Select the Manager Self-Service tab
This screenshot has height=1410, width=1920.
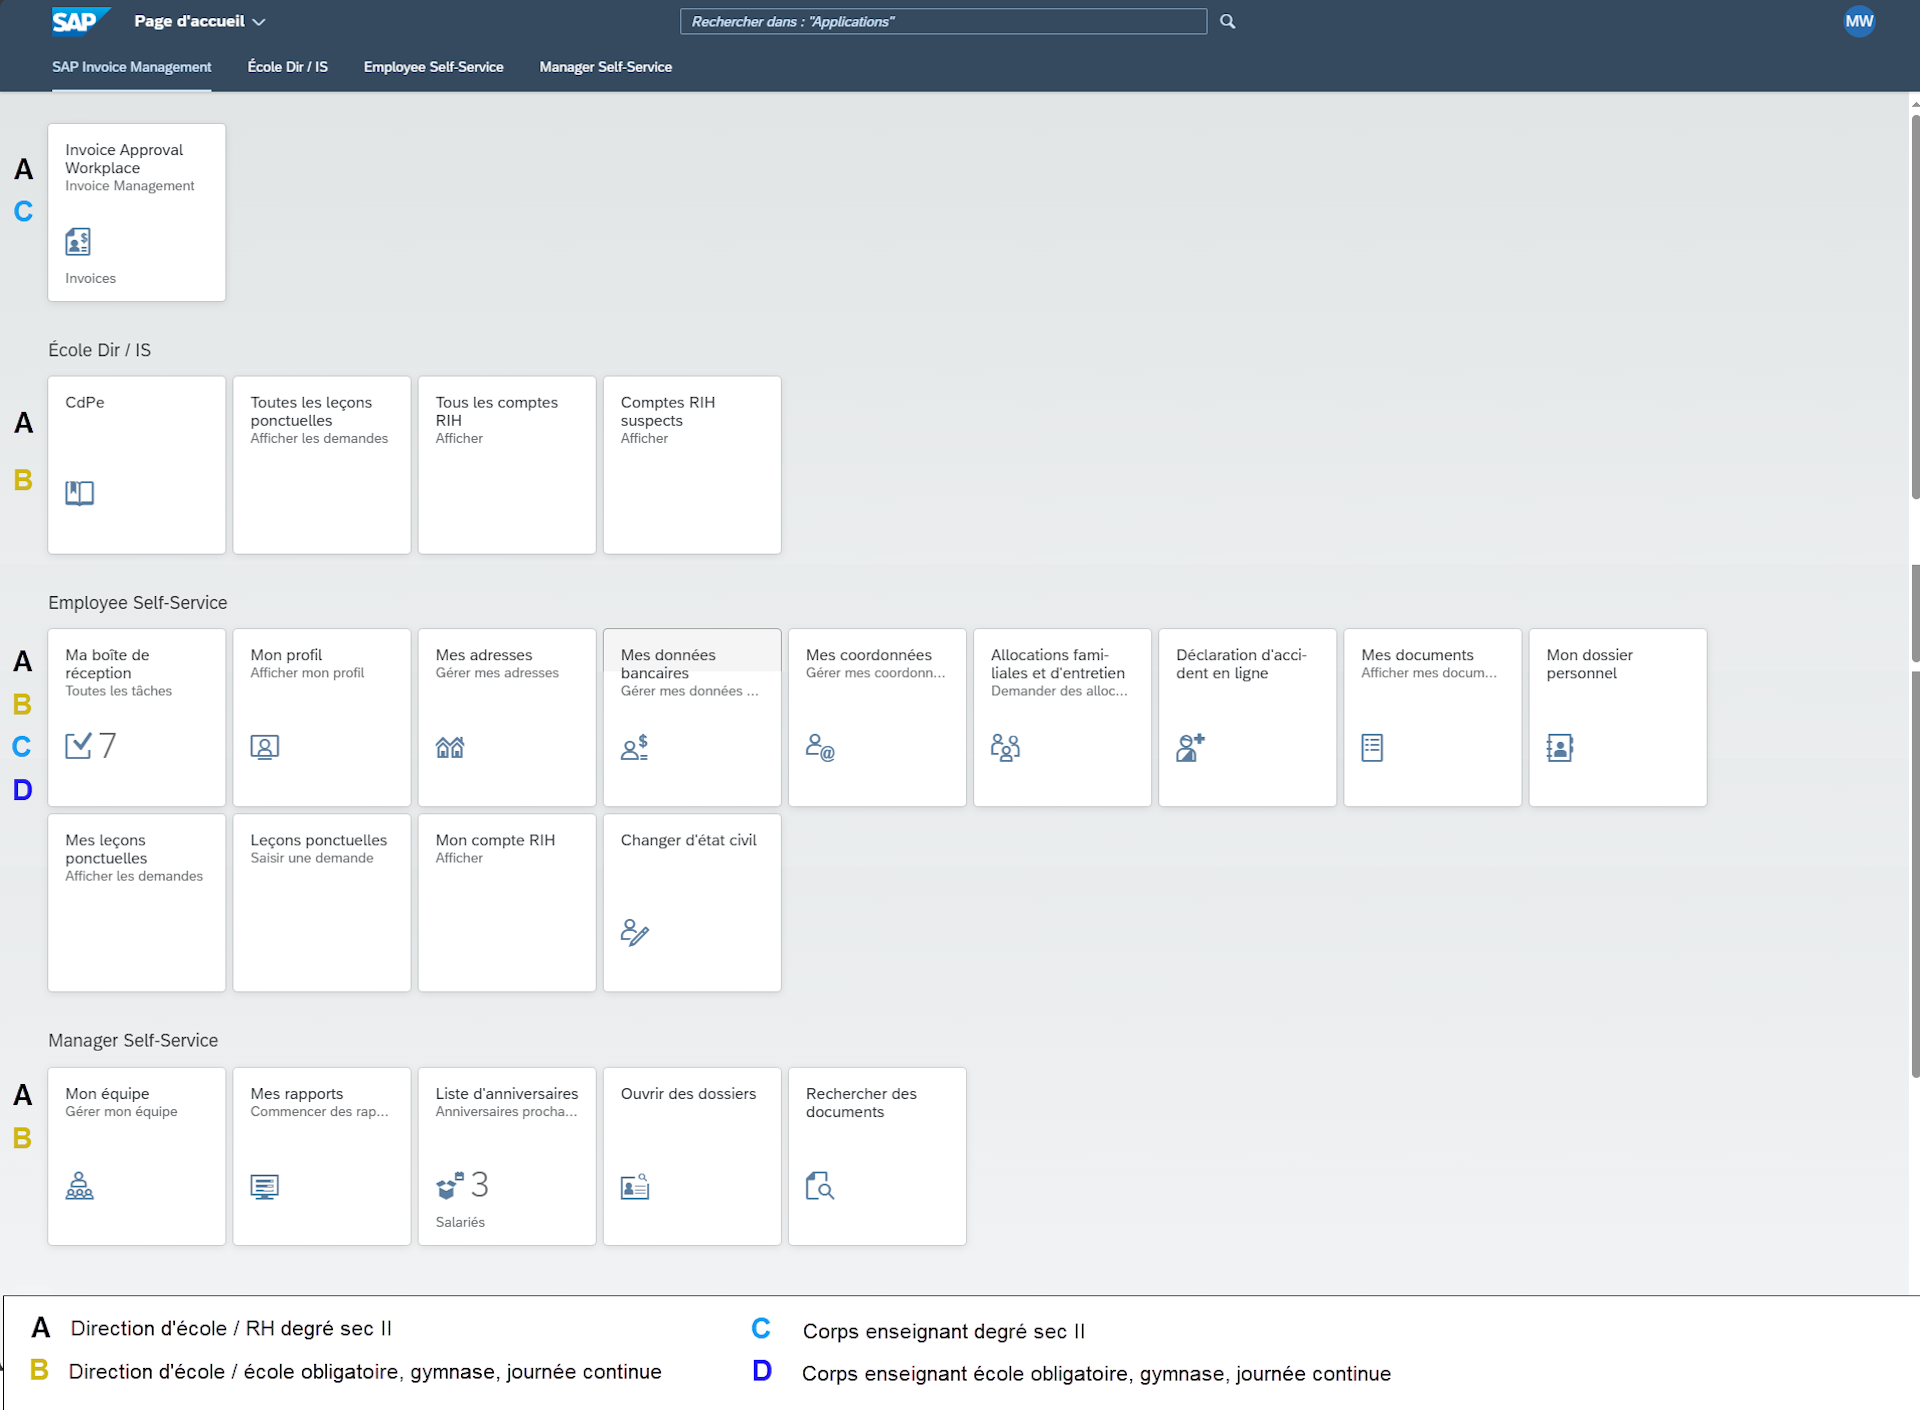pos(605,67)
